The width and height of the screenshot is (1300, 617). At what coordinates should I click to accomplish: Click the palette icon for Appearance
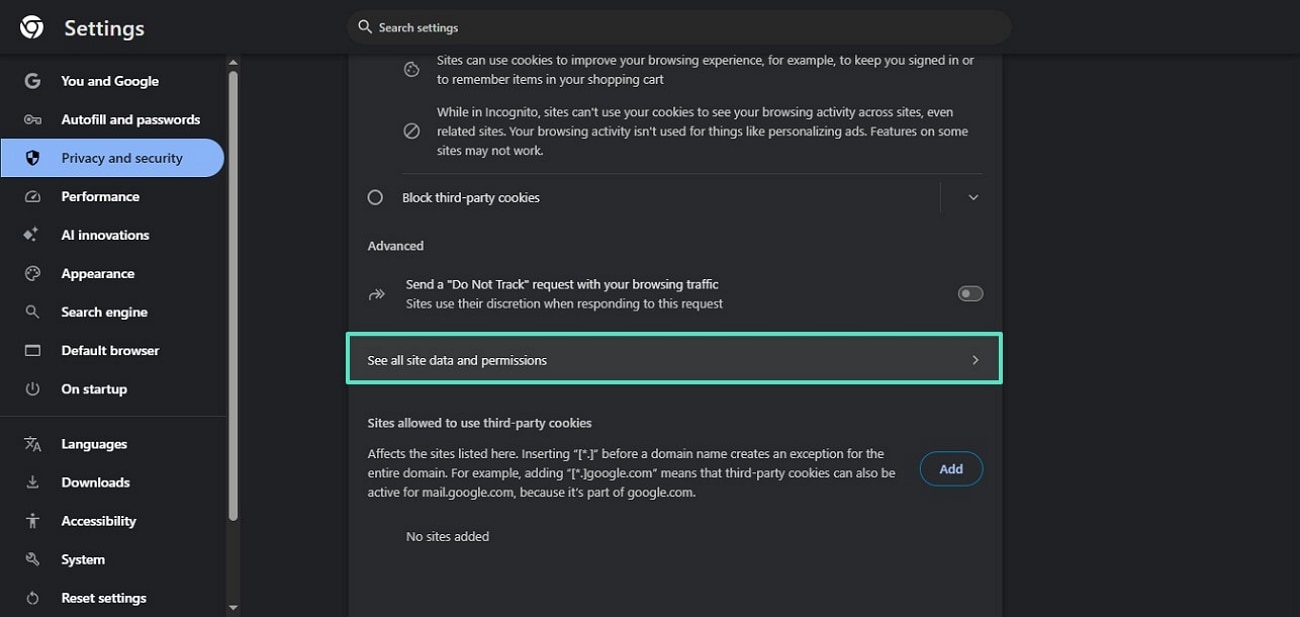[32, 274]
